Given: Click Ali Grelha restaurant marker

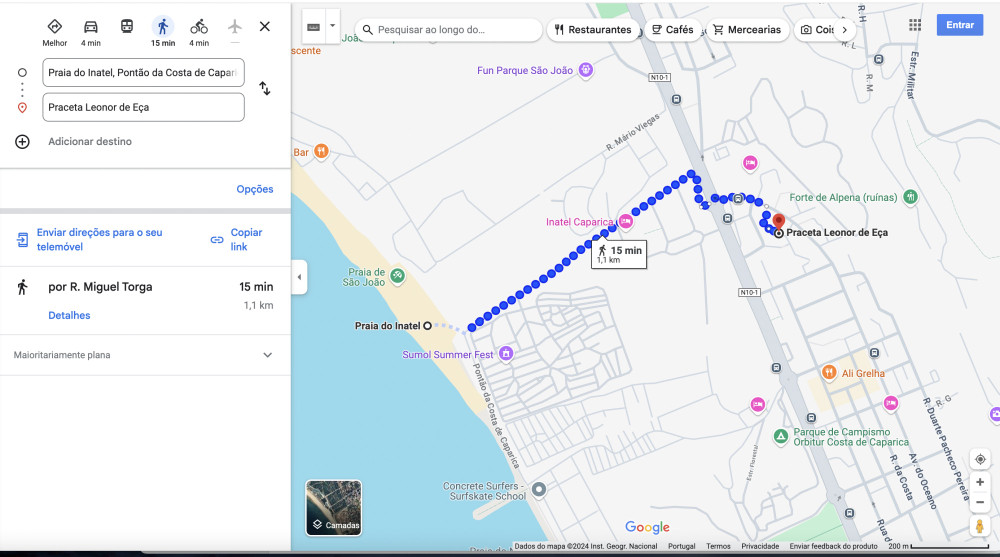Looking at the screenshot, I should [x=828, y=372].
